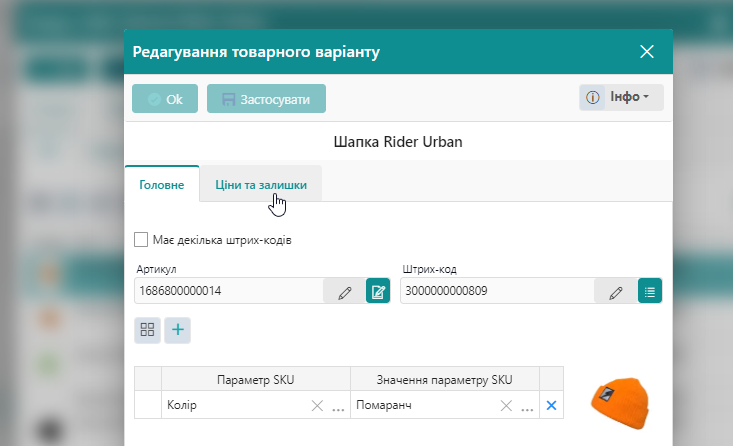This screenshot has height=446, width=733.
Task: Click the pencil icon in Штрих-код field
Action: pyautogui.click(x=616, y=292)
